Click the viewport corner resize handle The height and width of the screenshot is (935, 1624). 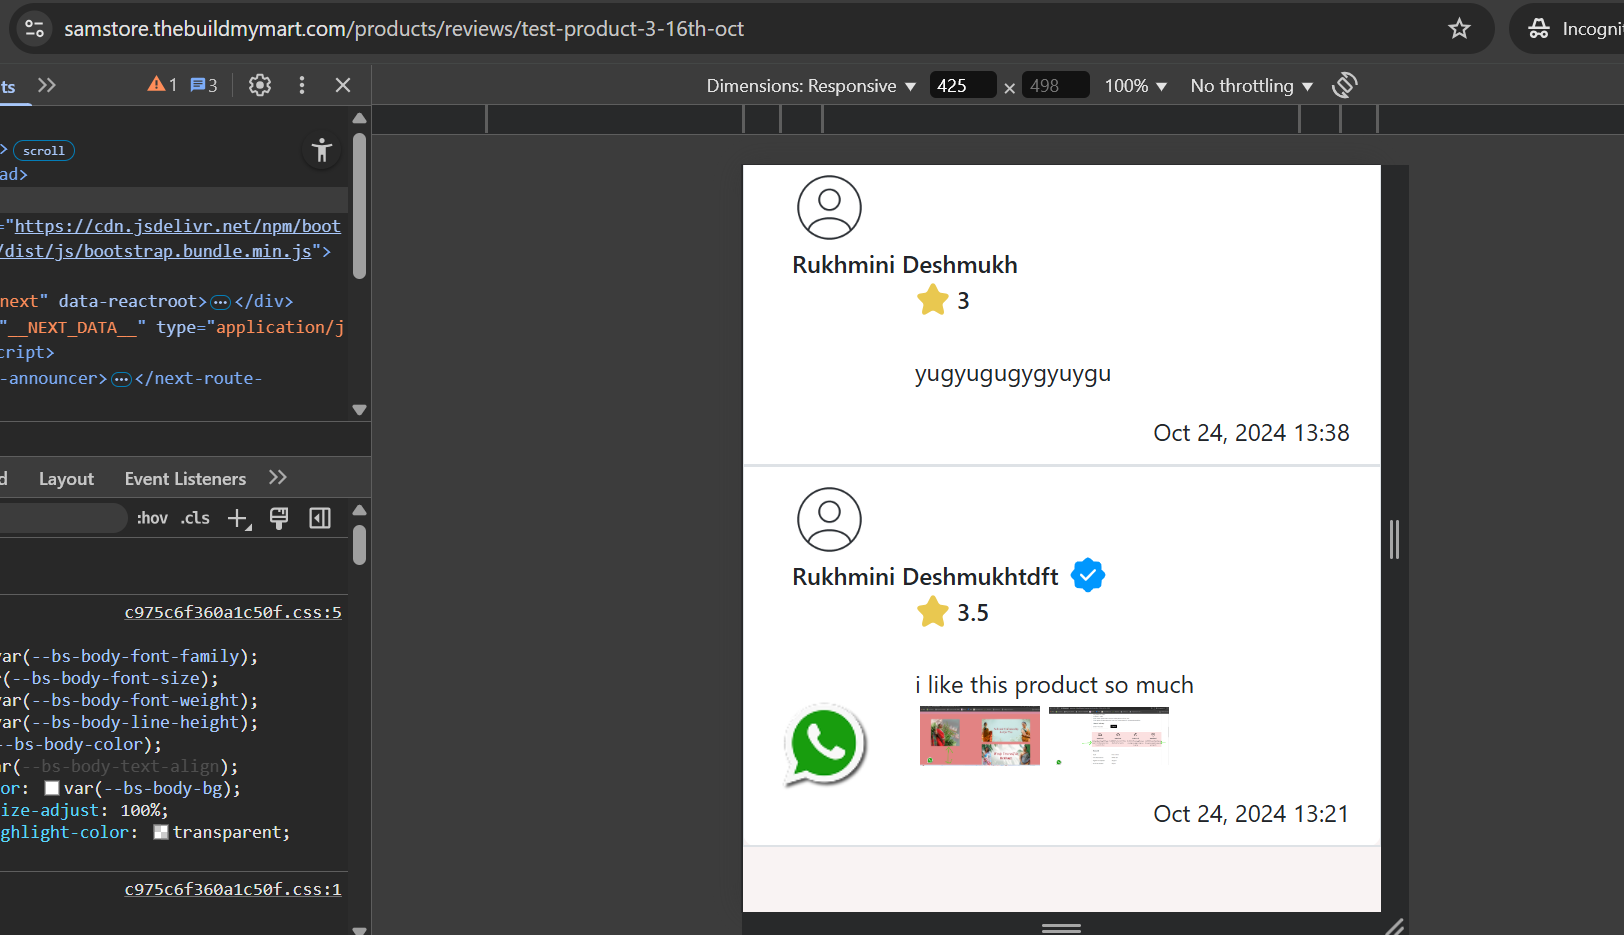pyautogui.click(x=1394, y=926)
